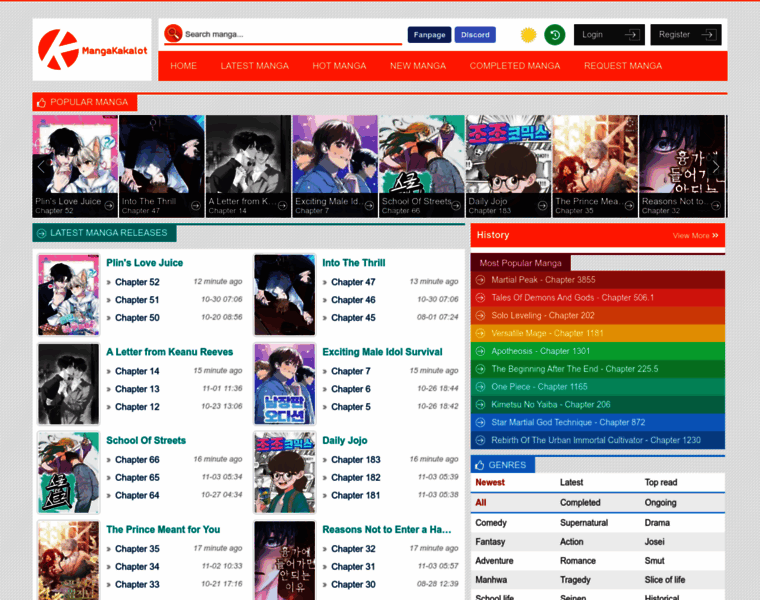Screen dimensions: 760x600
Task: Open Chapter 47 of Into The Thrill
Action: (x=353, y=282)
